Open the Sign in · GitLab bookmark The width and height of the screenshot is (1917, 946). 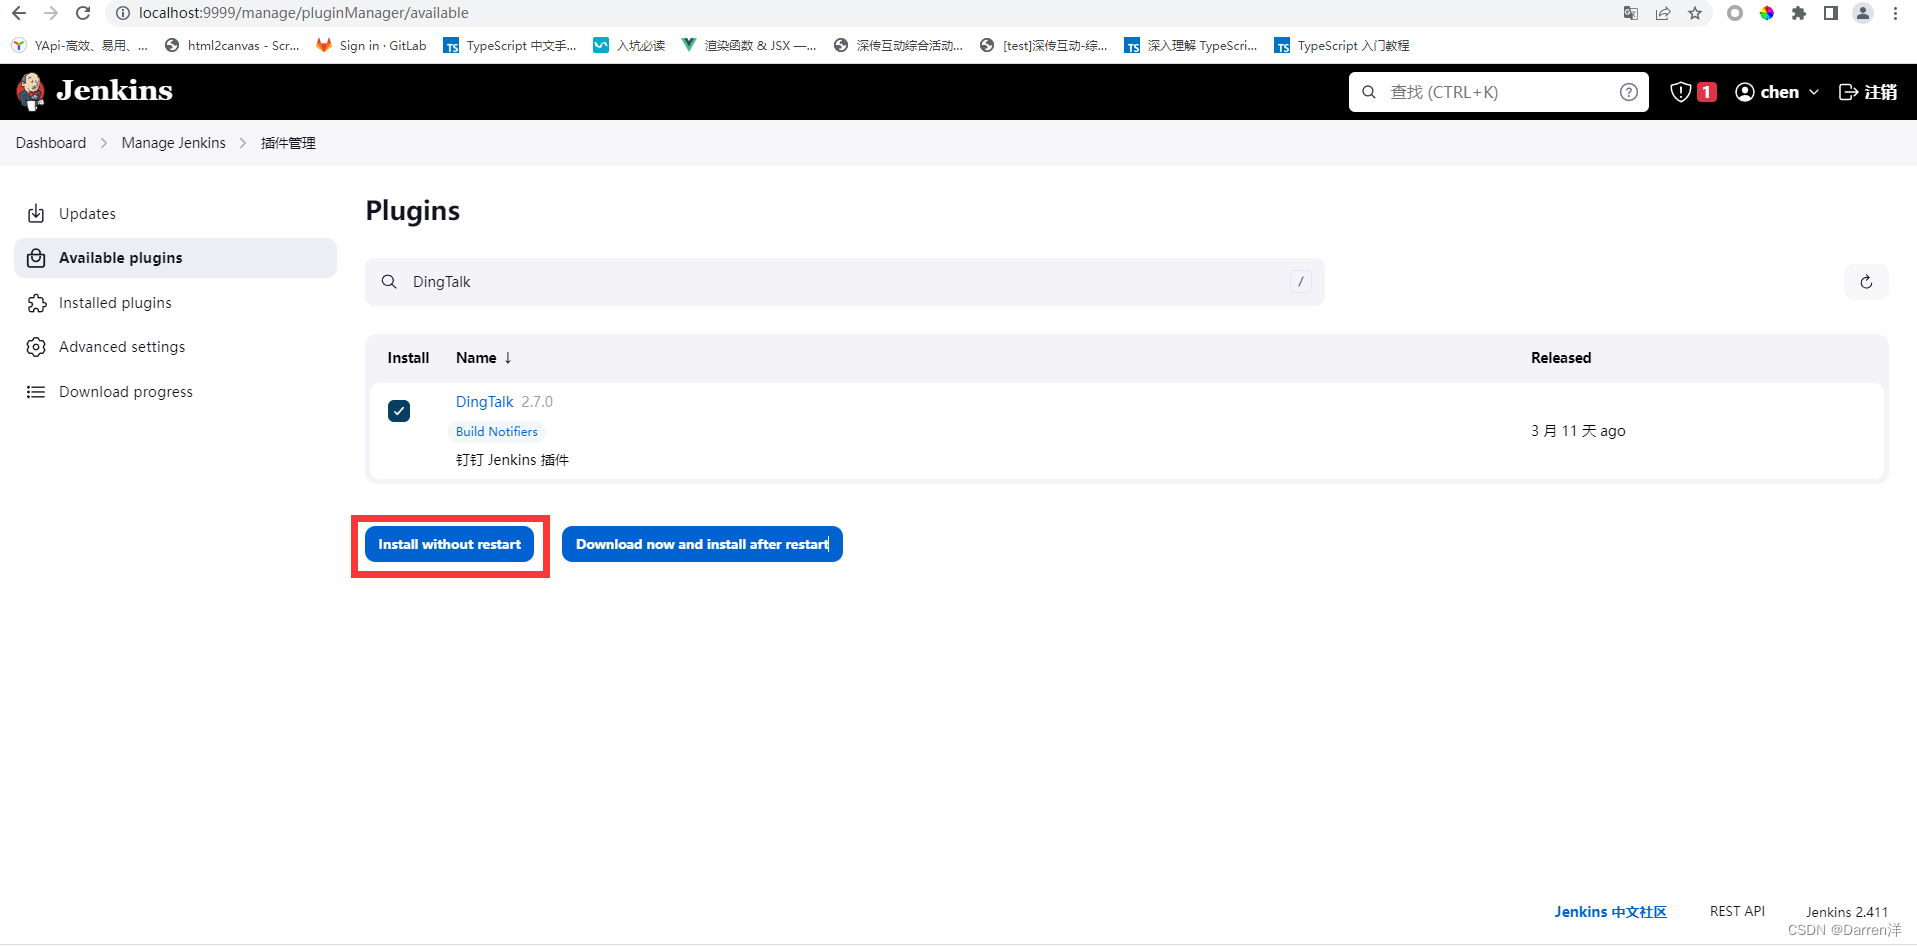click(x=371, y=46)
